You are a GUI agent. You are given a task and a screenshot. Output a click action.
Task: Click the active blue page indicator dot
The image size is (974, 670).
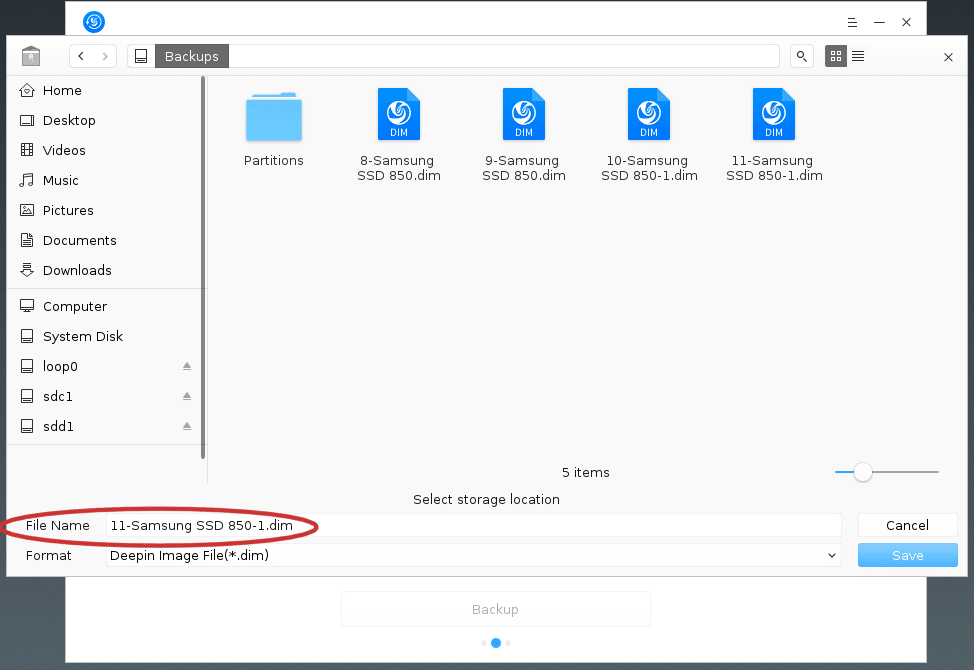(496, 643)
